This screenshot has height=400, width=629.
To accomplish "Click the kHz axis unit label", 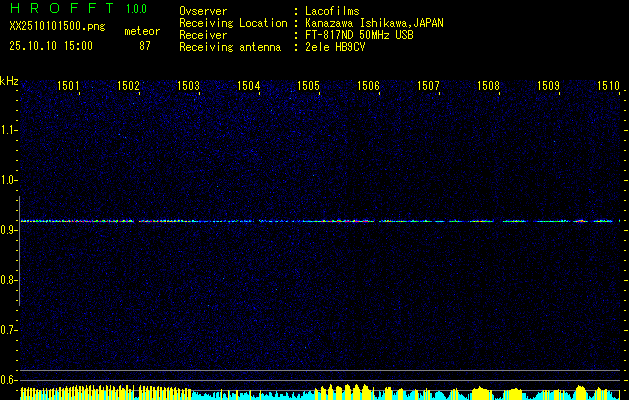I will [x=10, y=80].
